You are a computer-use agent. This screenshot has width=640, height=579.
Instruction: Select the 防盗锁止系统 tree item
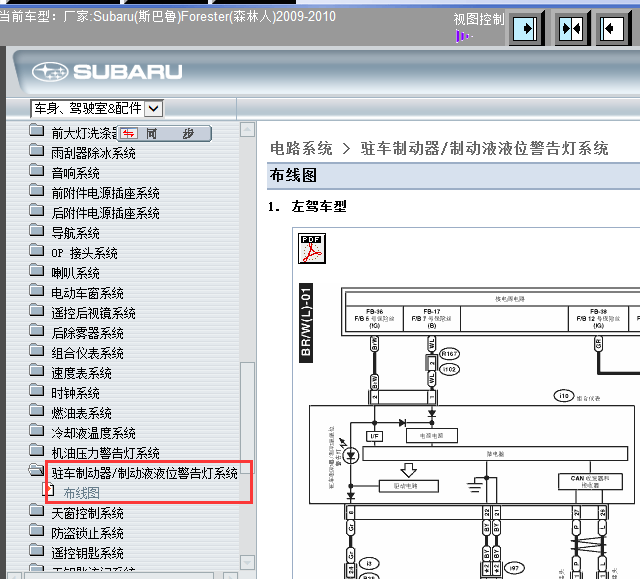[x=87, y=533]
